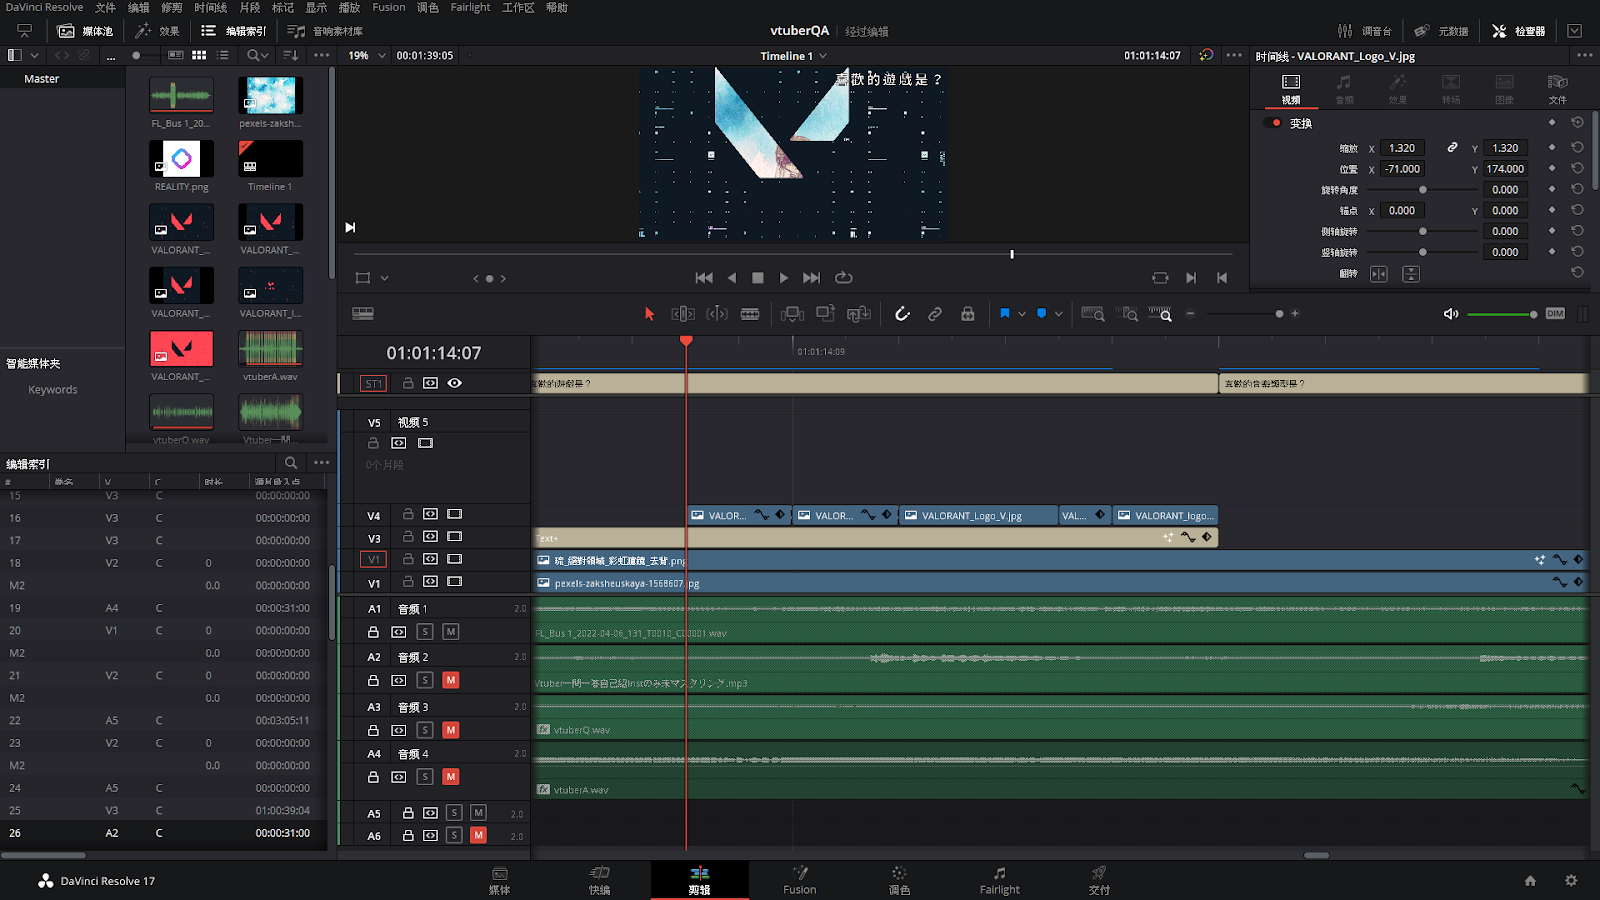Open project settings gear icon
1600x900 pixels.
pos(1571,881)
